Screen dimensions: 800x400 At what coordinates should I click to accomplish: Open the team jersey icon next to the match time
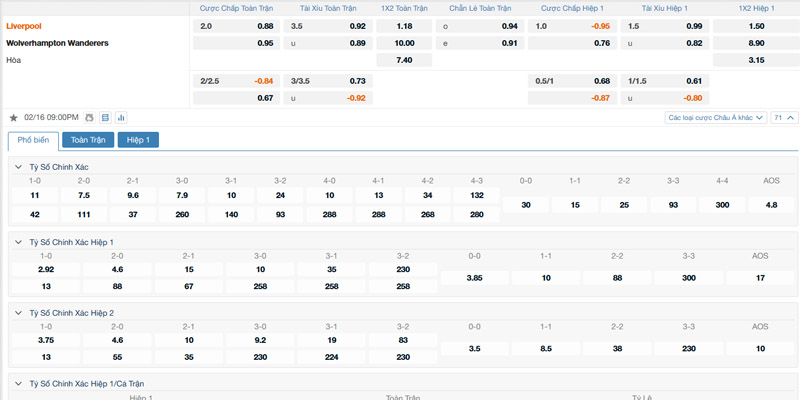[x=89, y=118]
